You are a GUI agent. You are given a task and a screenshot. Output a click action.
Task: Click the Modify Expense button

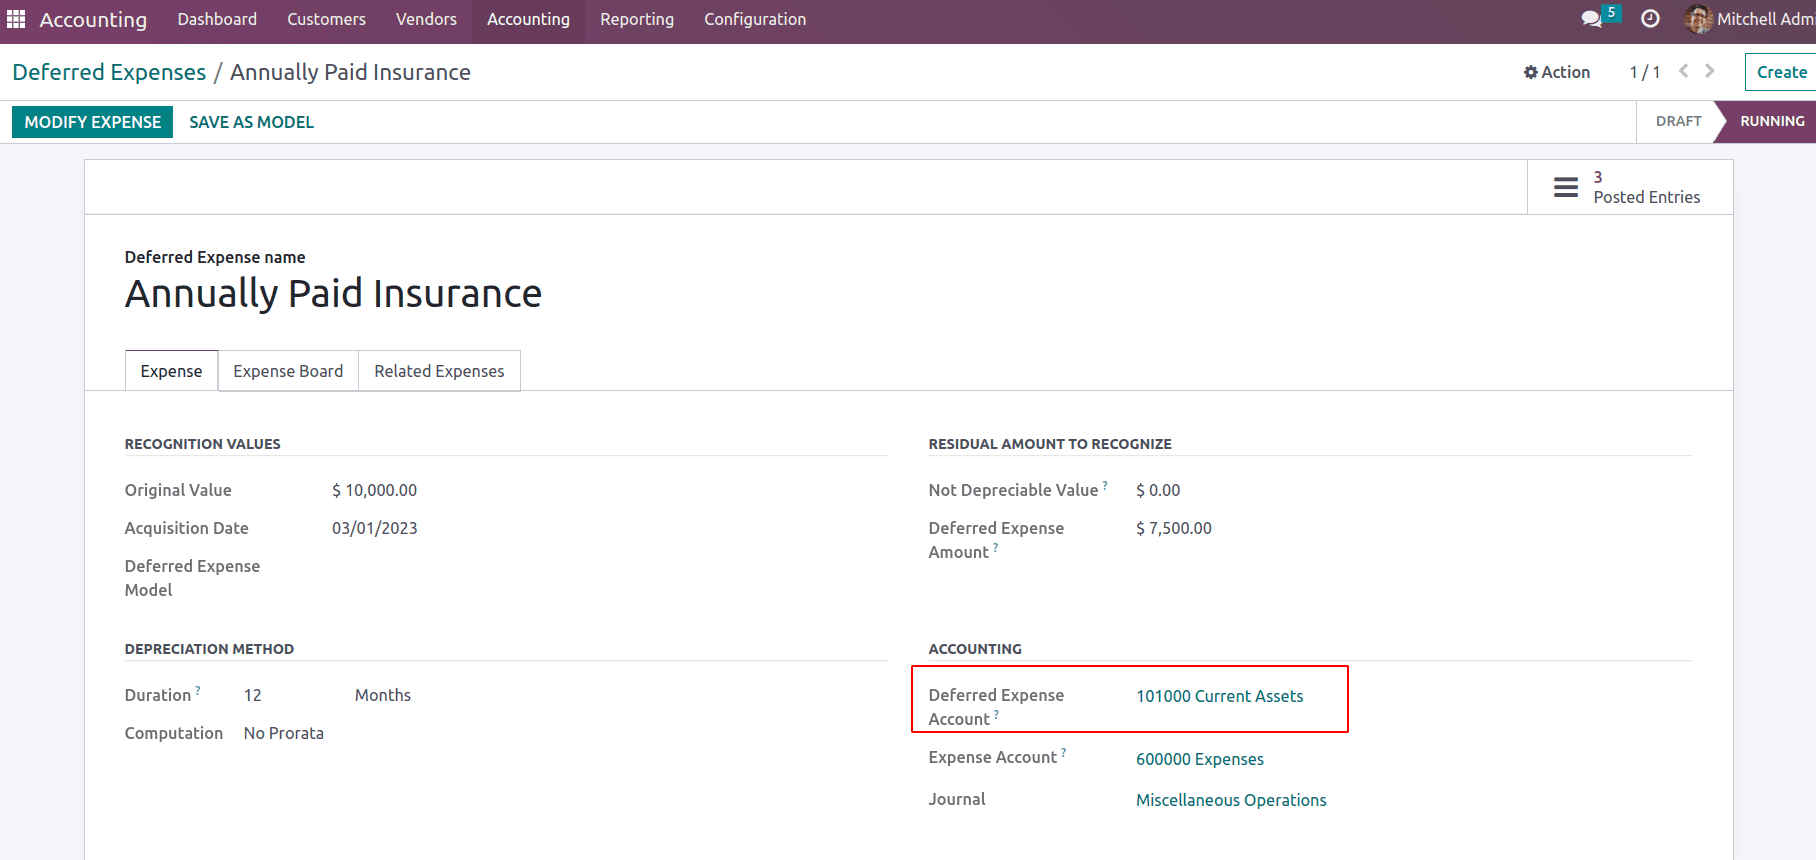point(92,122)
